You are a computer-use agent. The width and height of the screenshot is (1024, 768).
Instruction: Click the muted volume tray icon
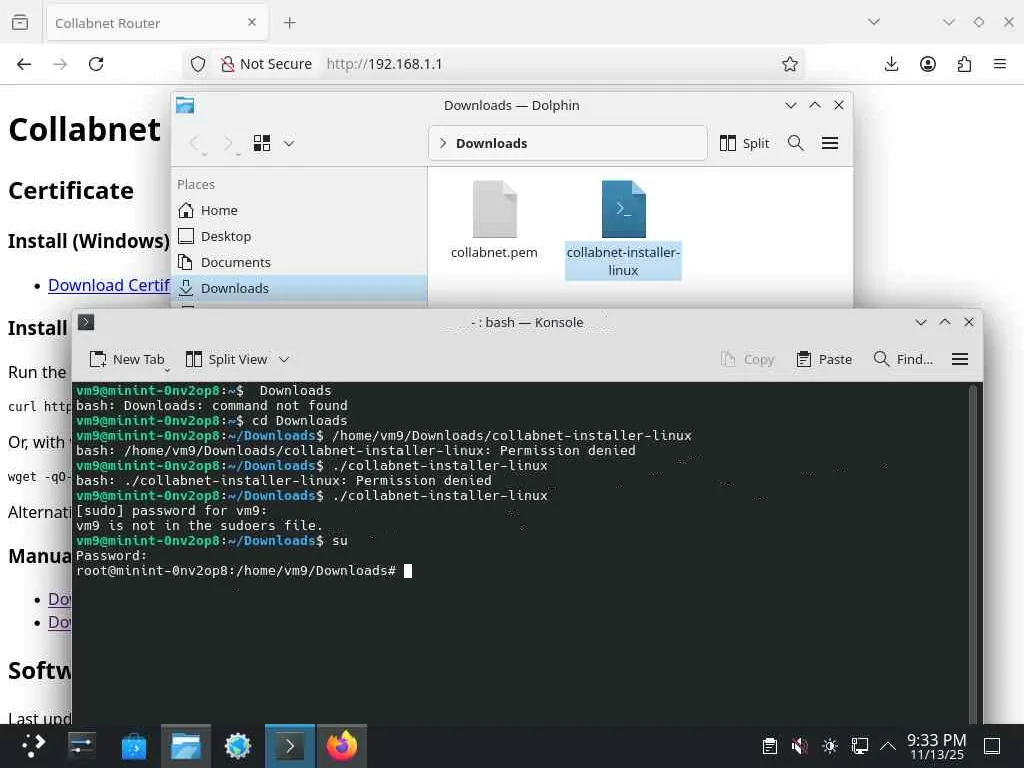[799, 746]
